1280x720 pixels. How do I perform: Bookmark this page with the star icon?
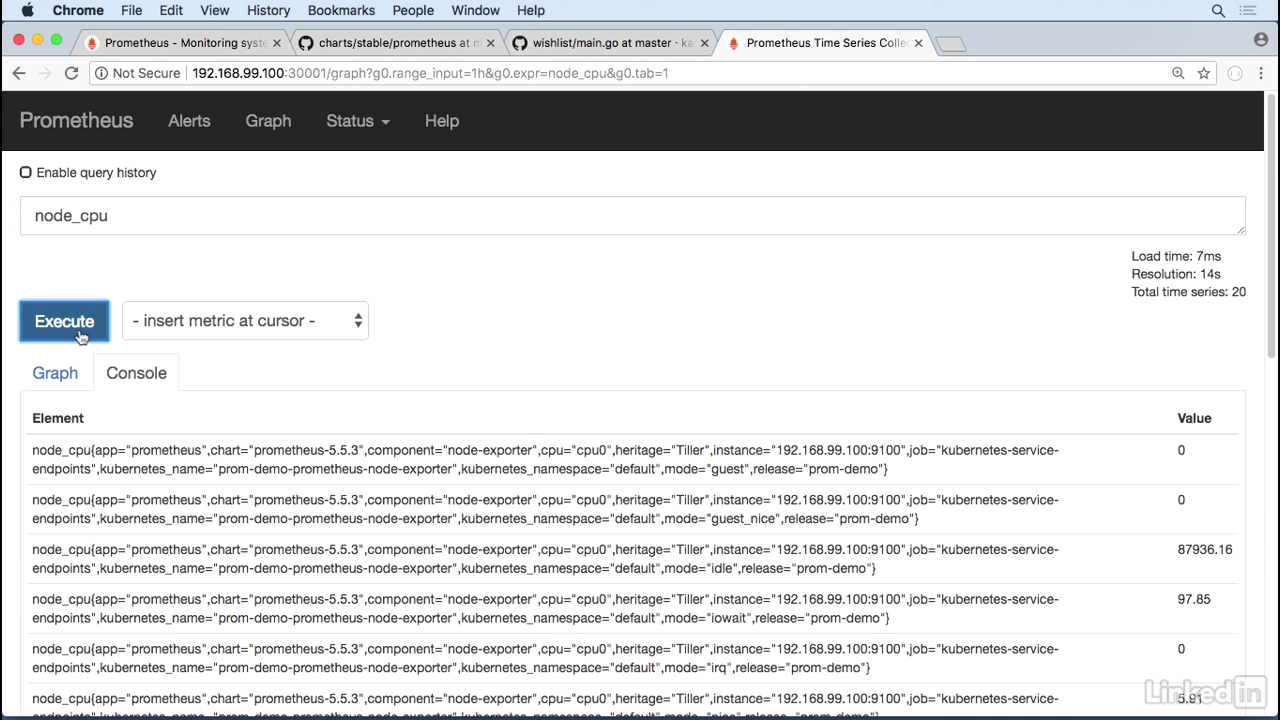coord(1204,73)
